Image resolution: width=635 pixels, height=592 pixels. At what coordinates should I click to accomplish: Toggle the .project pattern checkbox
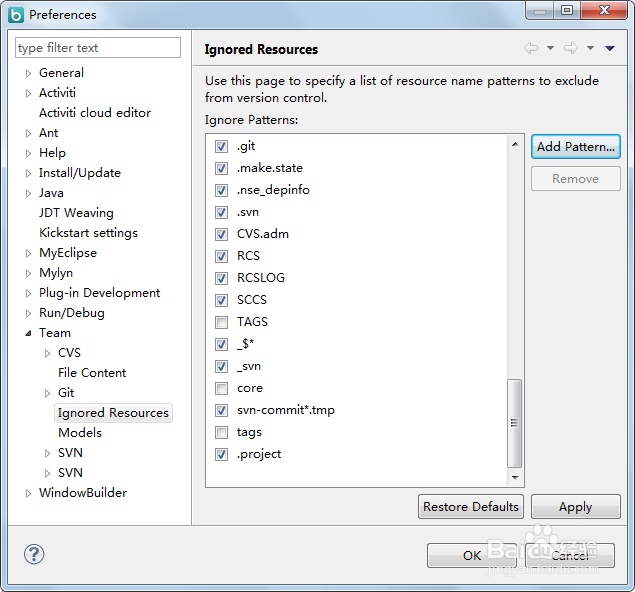221,454
